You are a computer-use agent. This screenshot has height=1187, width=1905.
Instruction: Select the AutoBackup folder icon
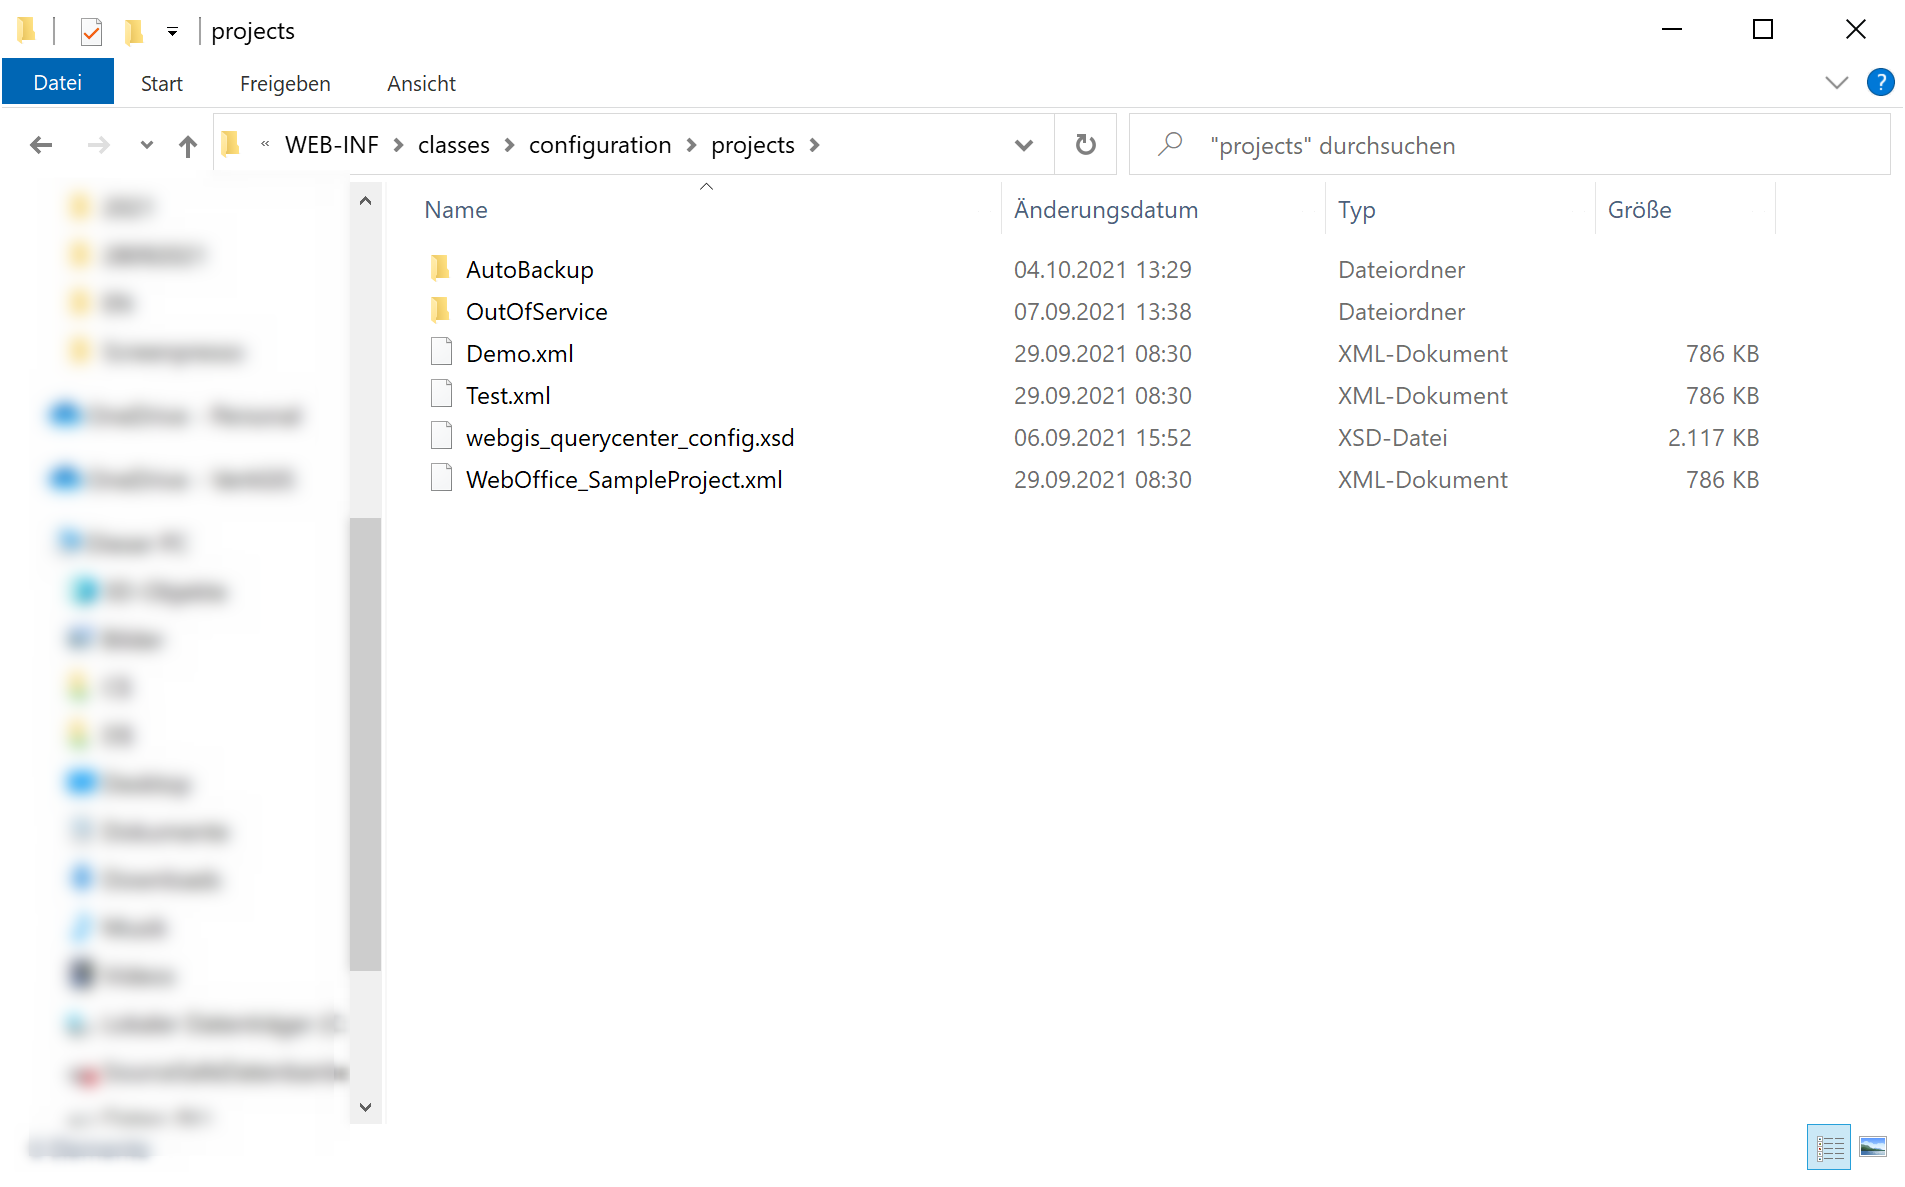440,268
